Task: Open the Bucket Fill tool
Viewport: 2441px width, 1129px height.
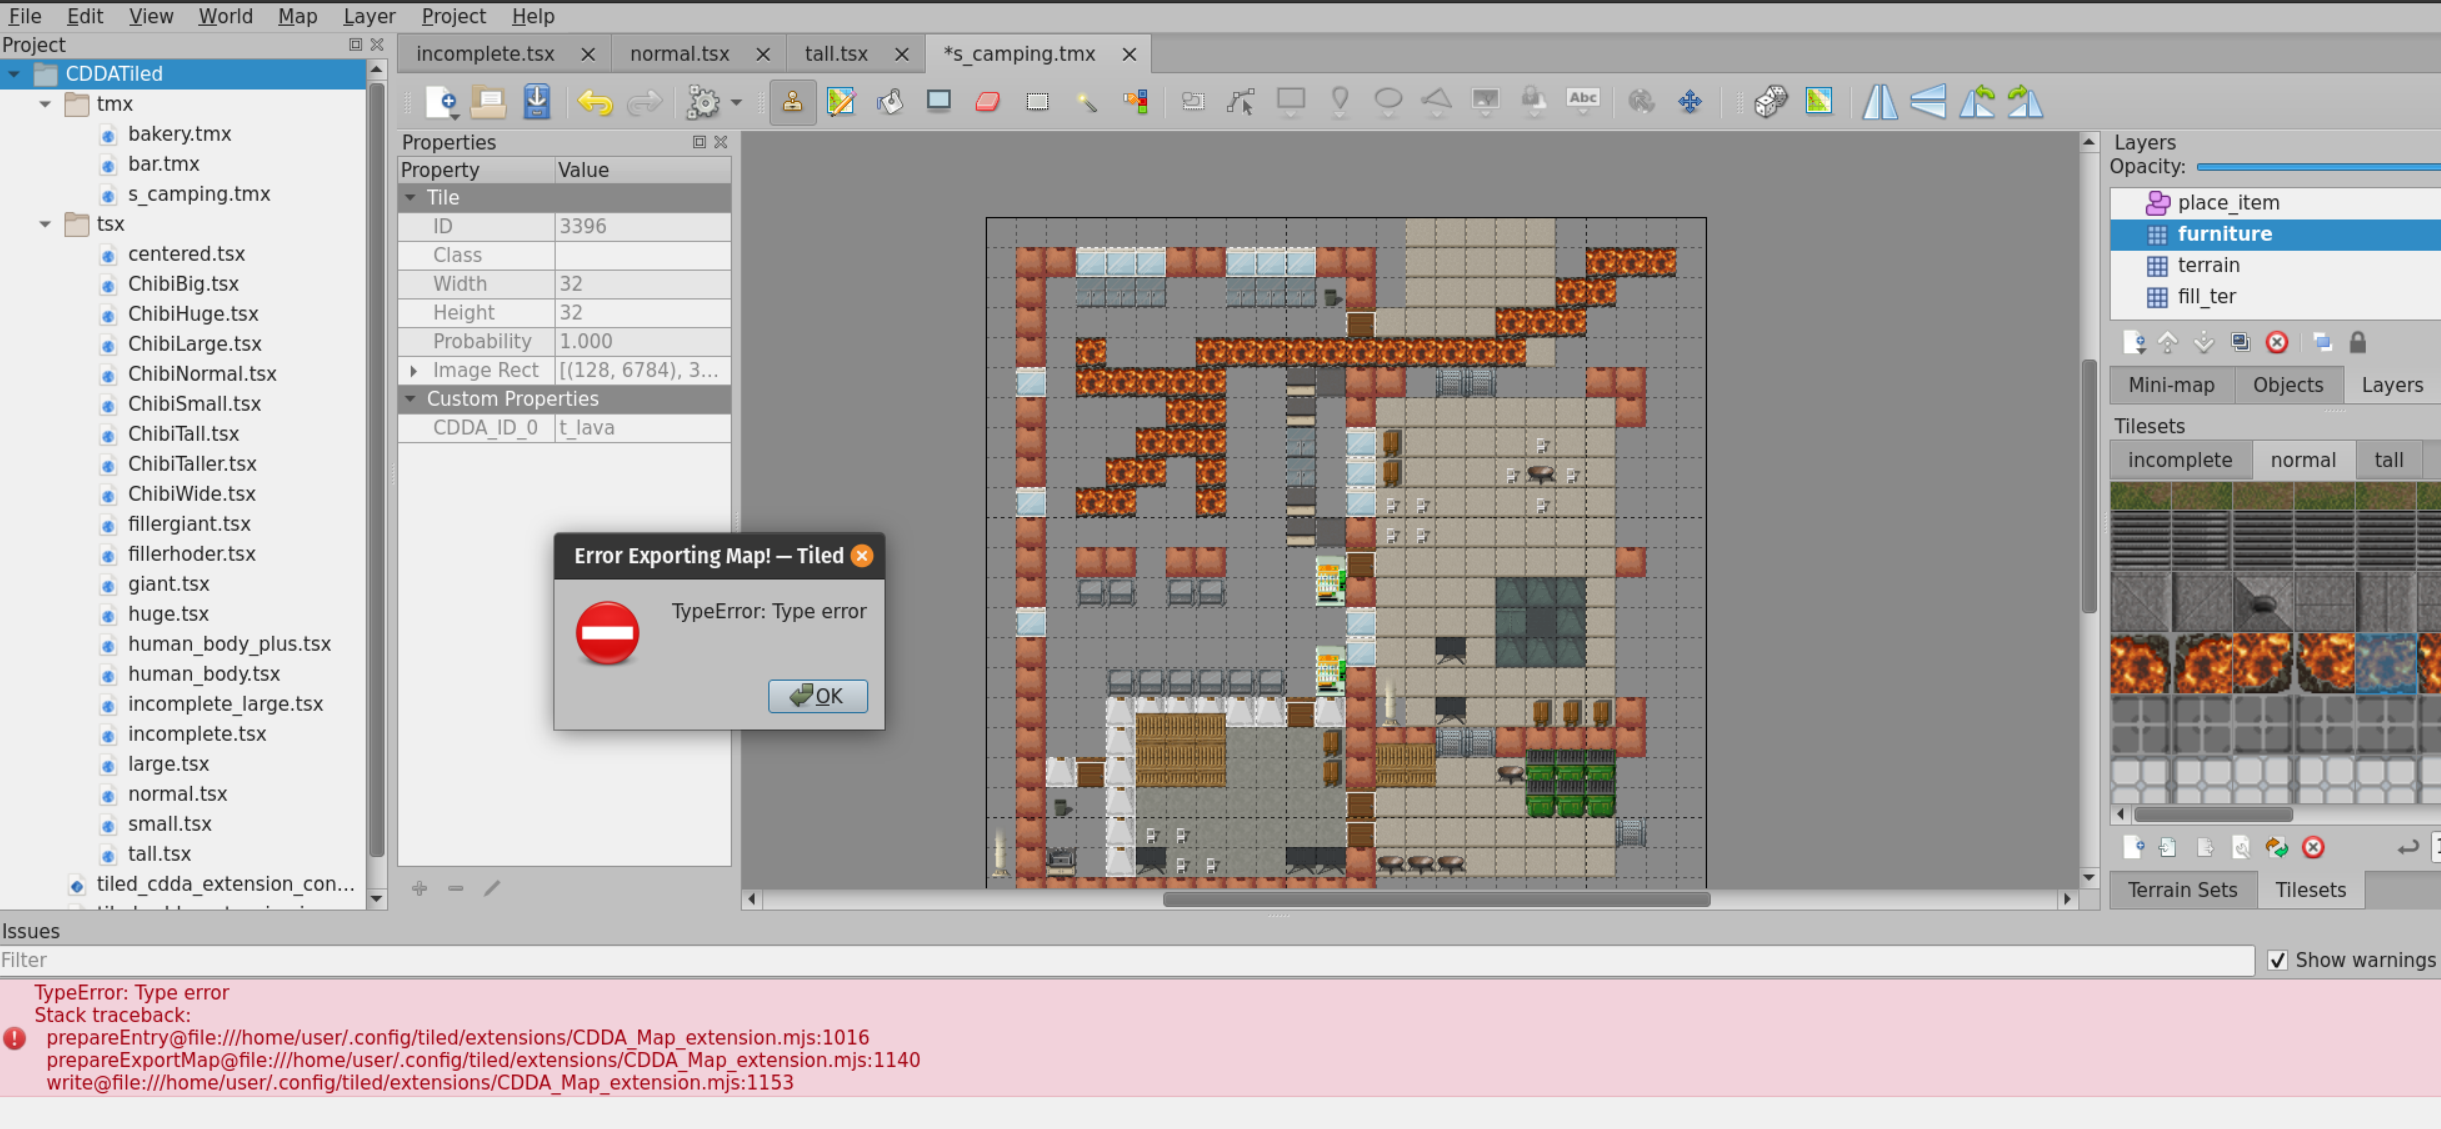Action: pos(890,101)
